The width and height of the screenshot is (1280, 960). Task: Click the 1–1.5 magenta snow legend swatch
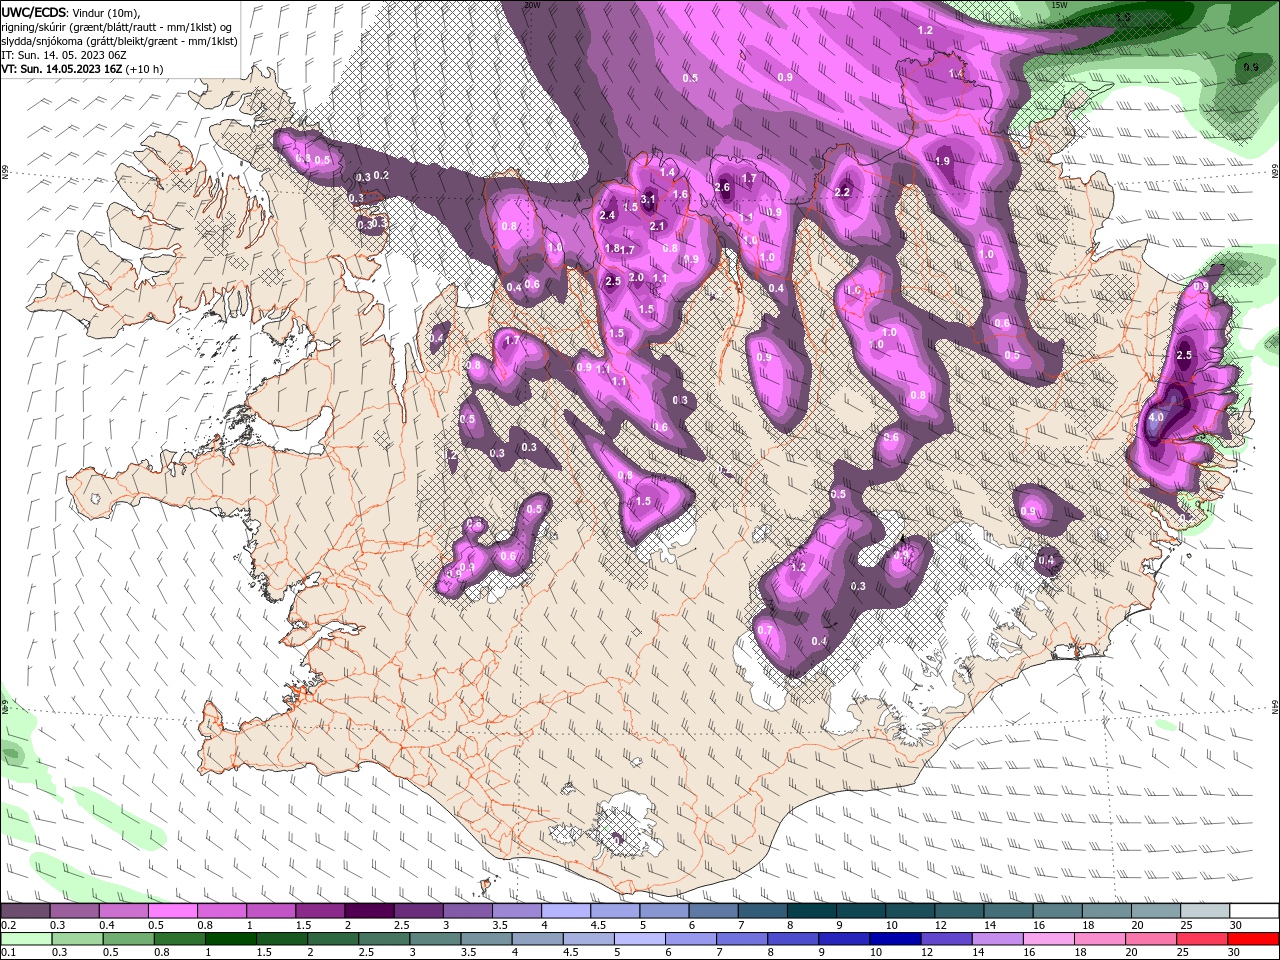[272, 911]
